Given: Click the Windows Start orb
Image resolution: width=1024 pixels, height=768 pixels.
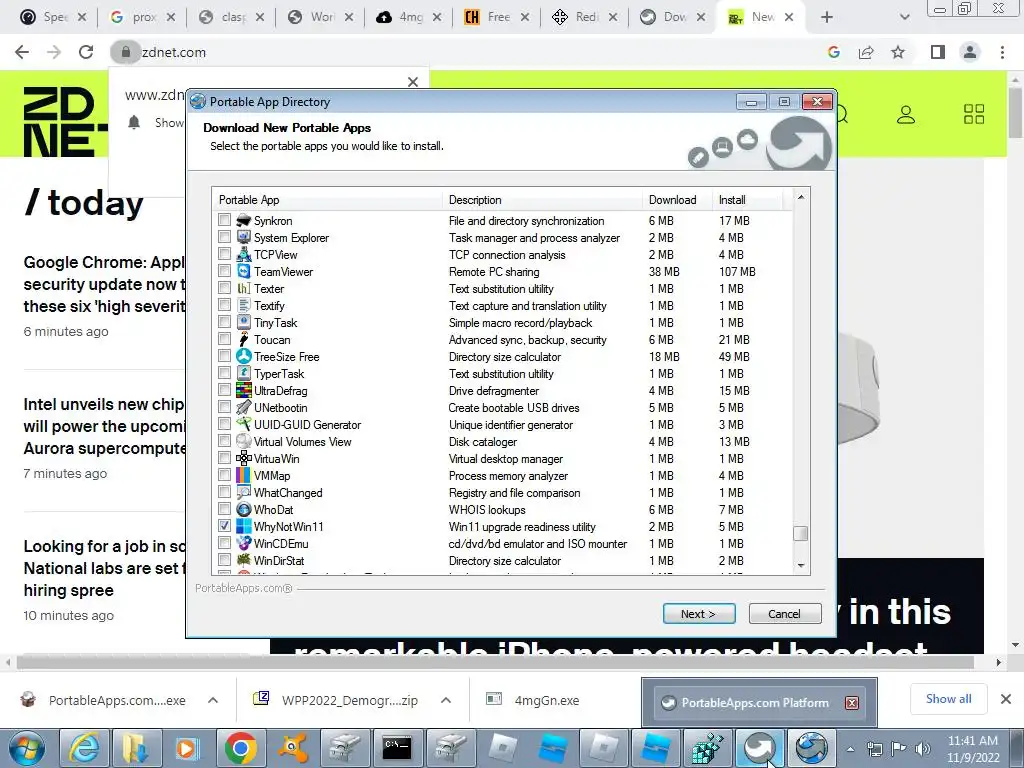Looking at the screenshot, I should pyautogui.click(x=27, y=748).
